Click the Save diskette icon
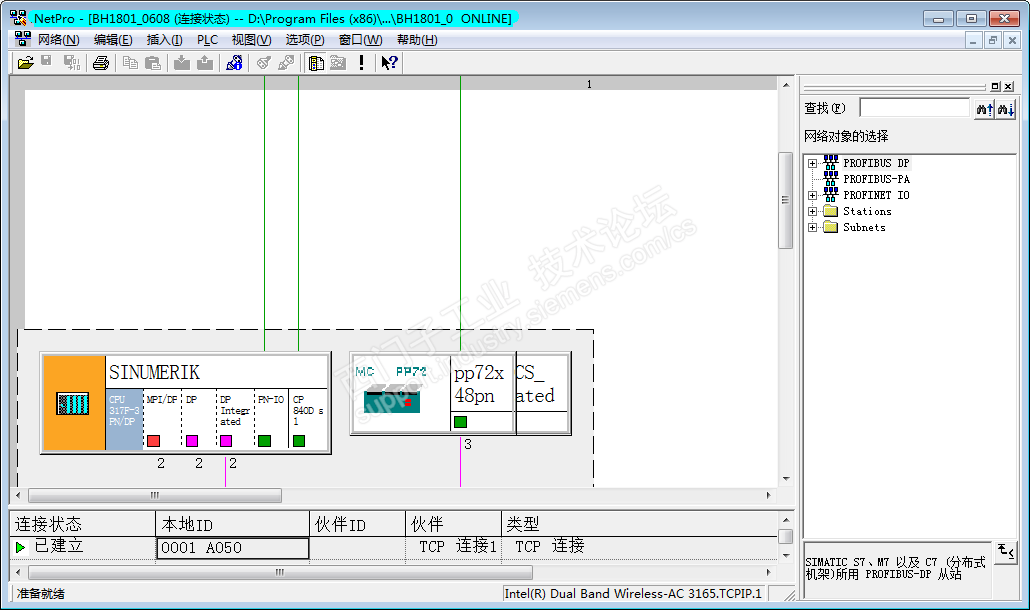This screenshot has width=1030, height=610. click(47, 61)
